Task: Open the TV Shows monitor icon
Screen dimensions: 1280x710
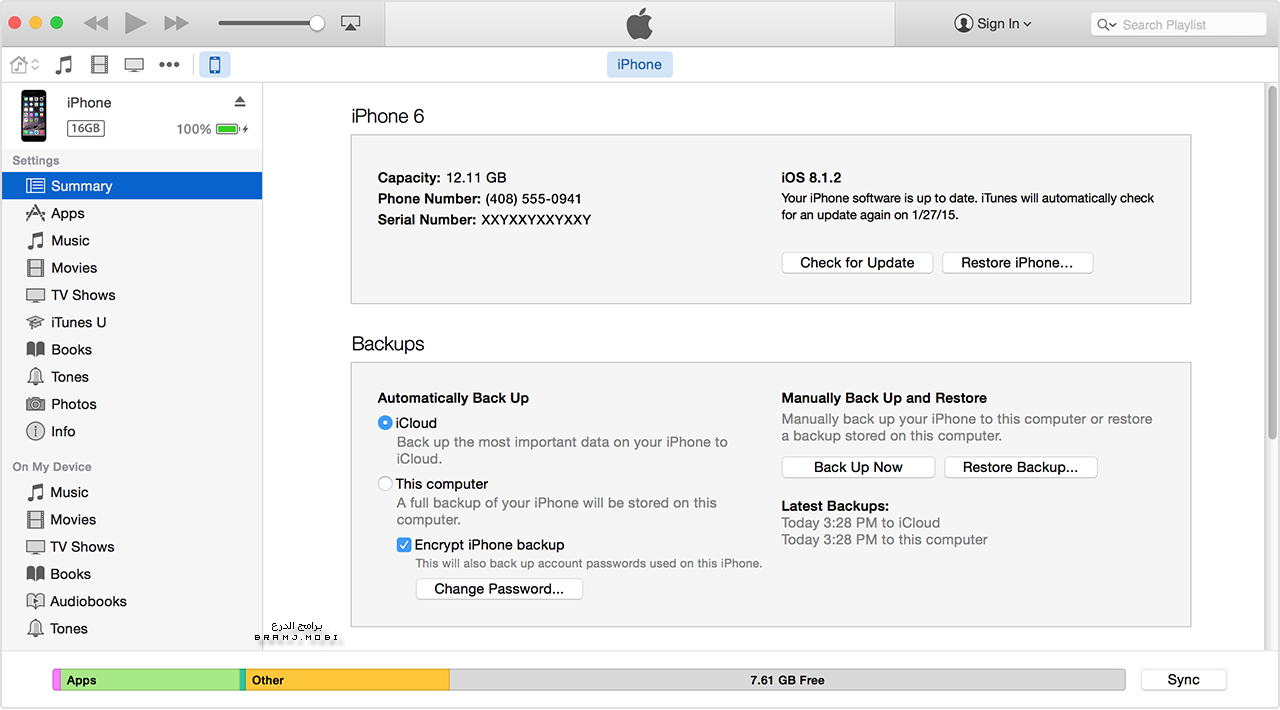Action: tap(134, 65)
